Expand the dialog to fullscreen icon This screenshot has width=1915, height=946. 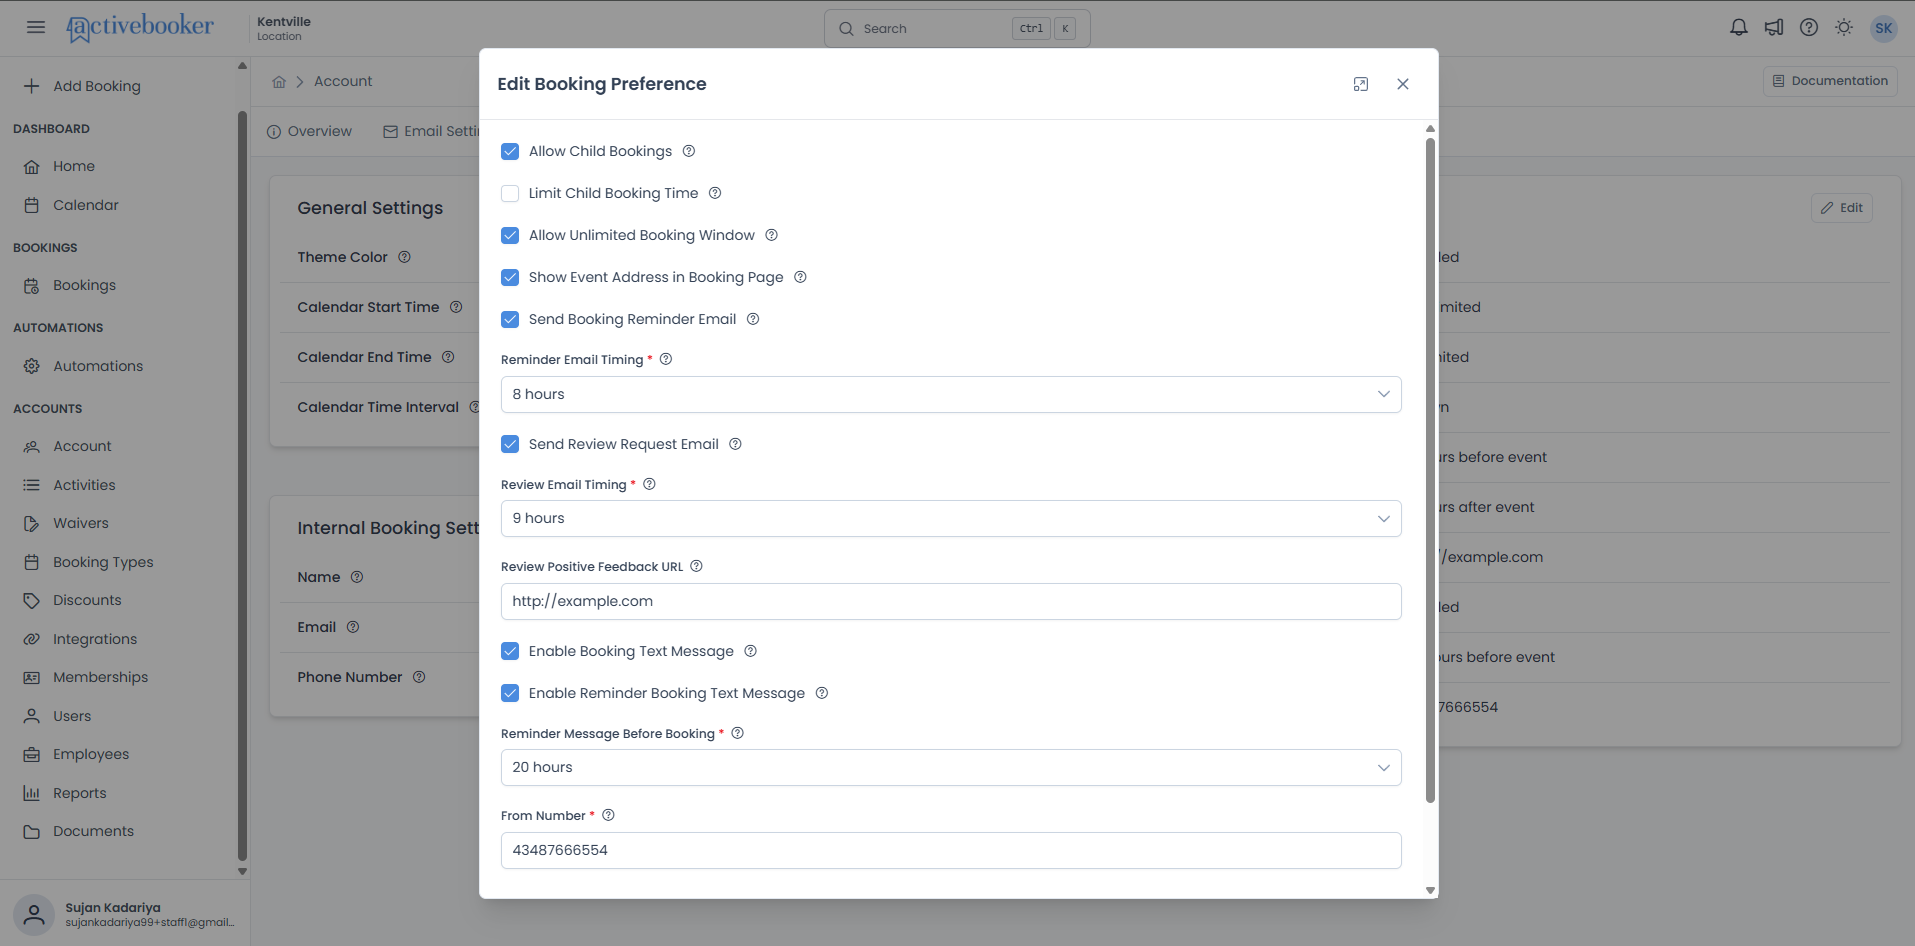pyautogui.click(x=1361, y=84)
